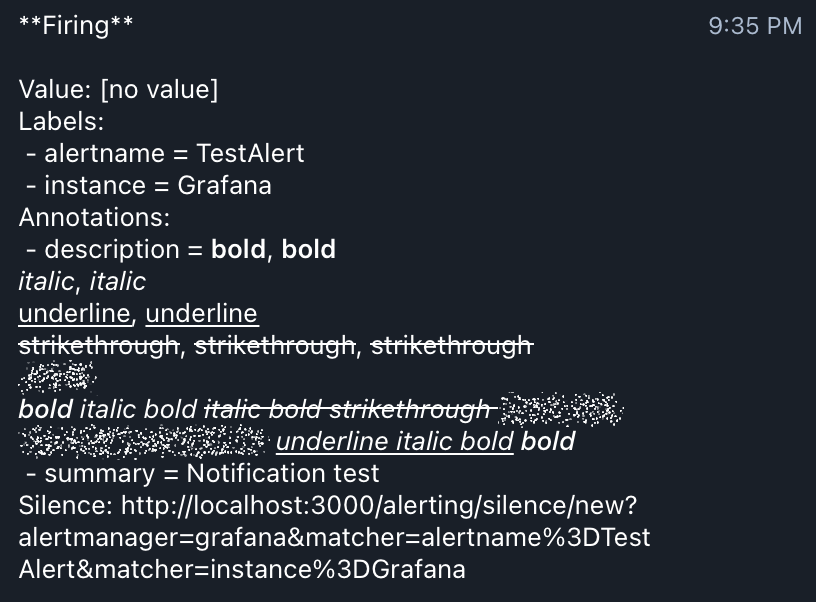Image resolution: width=816 pixels, height=602 pixels.
Task: Reveal the long spoiler before 'underline italic bold'
Action: point(143,441)
